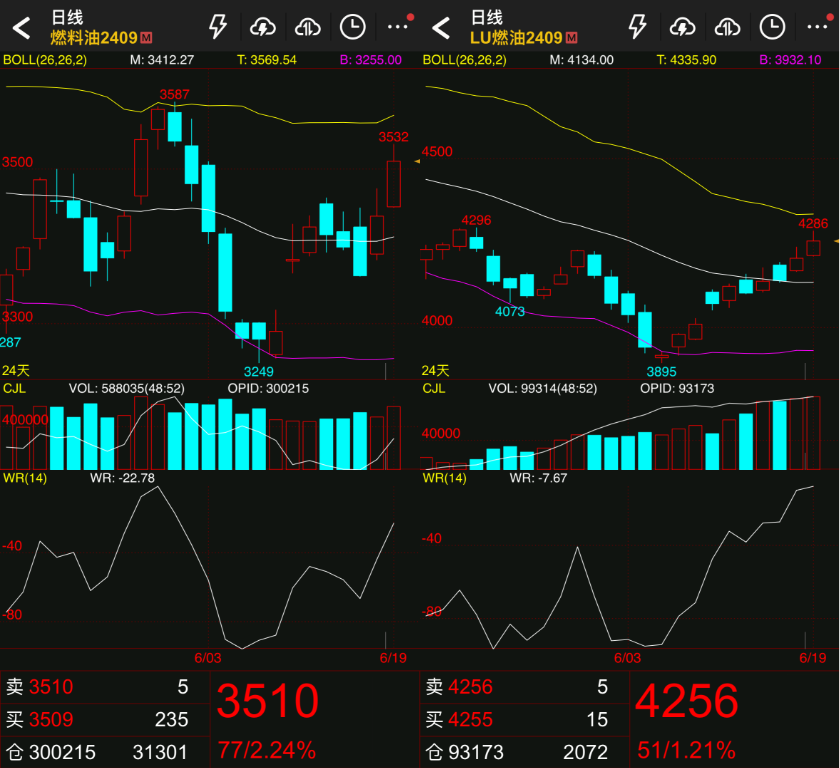The image size is (840, 768).
Task: Tap M: 4134.00 middle band value
Action: click(581, 60)
